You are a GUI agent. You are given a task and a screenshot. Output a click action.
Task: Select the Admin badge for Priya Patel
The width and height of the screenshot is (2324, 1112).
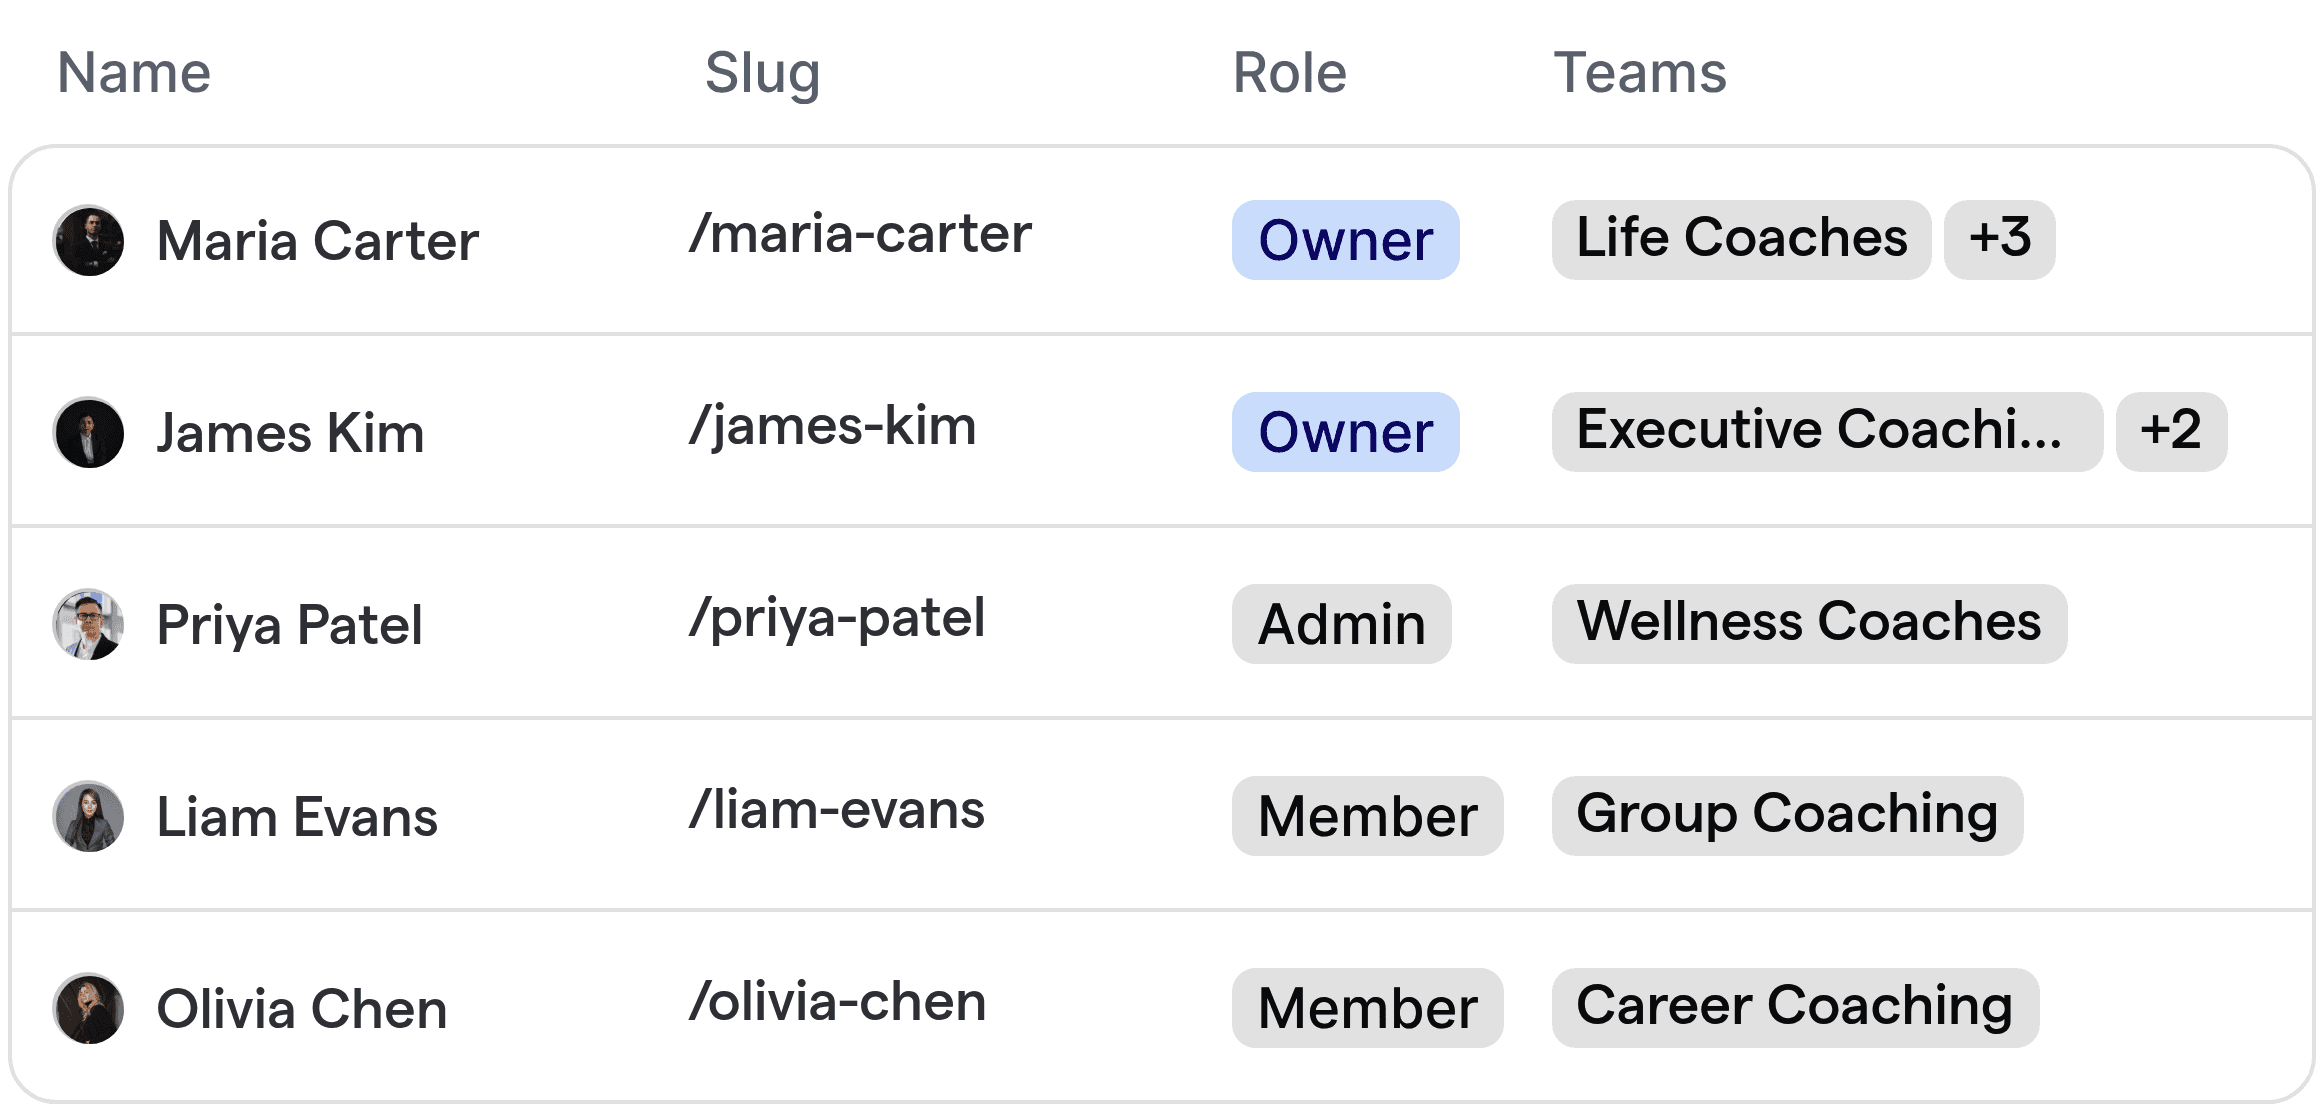(x=1340, y=624)
